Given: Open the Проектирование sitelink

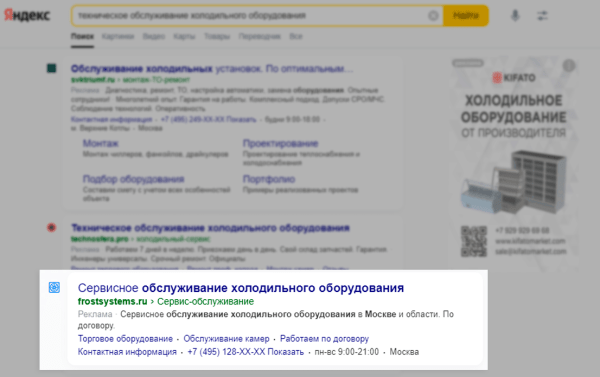Looking at the screenshot, I should (x=280, y=144).
